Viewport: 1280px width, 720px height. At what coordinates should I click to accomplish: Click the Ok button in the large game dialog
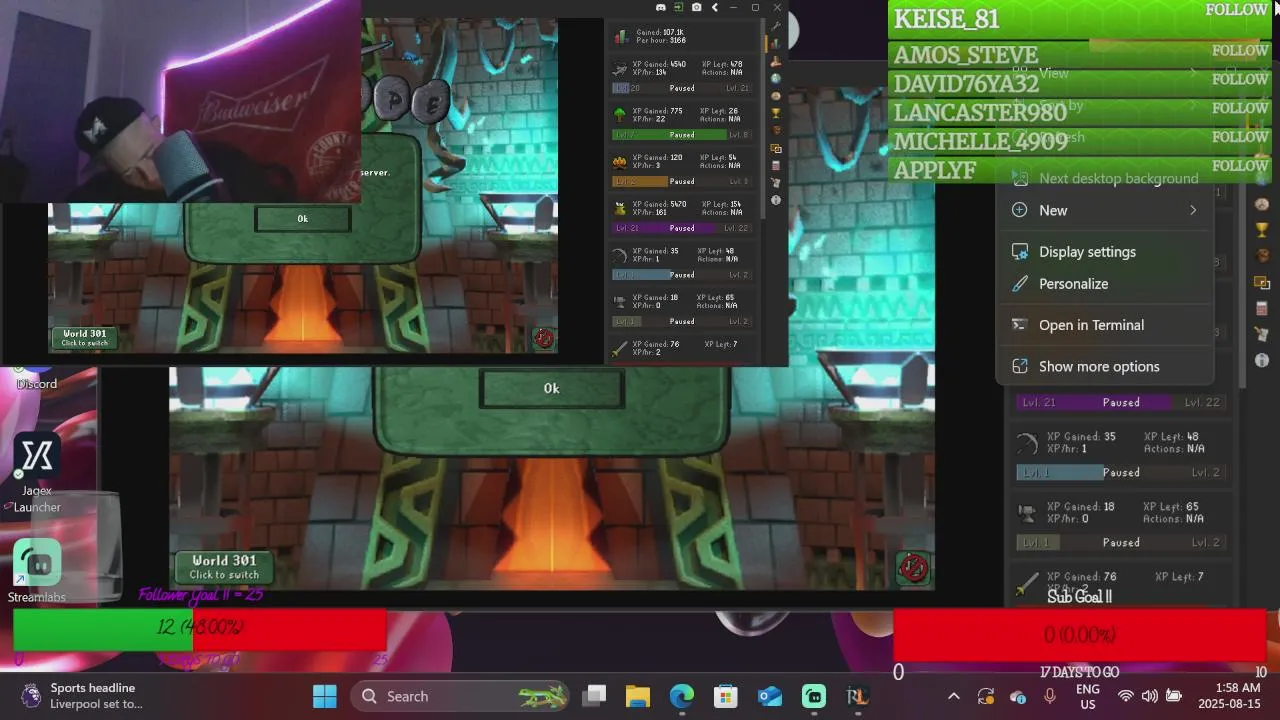[x=551, y=388]
